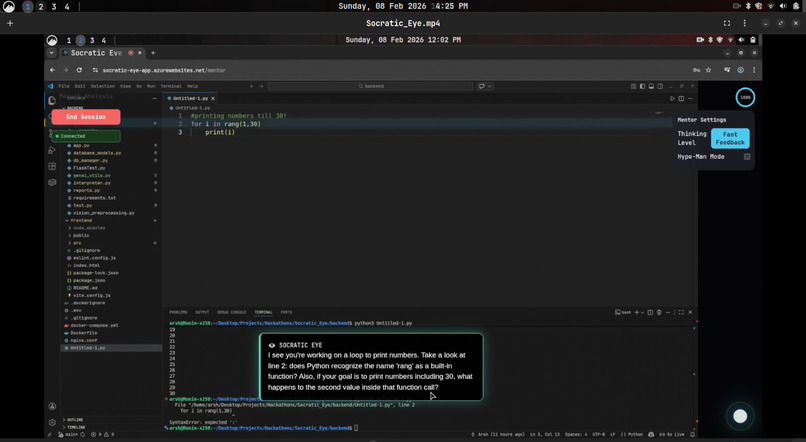Switch to workspace 4 in the top panel
The width and height of the screenshot is (806, 442).
[x=67, y=7]
